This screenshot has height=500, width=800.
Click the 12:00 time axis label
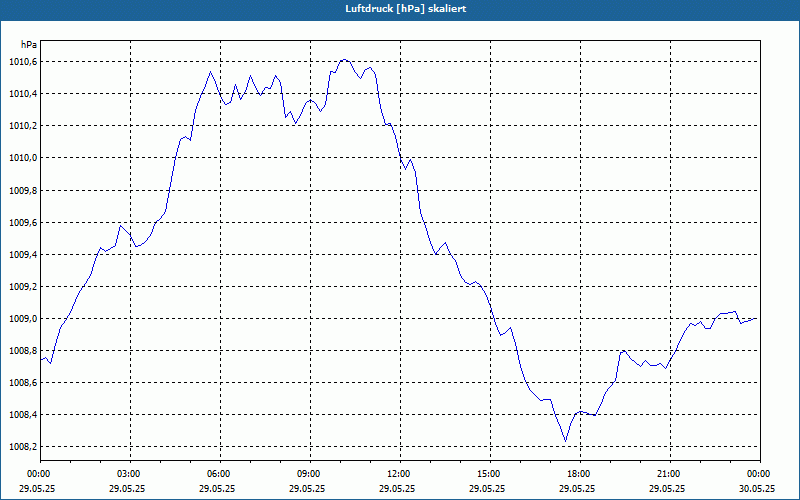400,474
